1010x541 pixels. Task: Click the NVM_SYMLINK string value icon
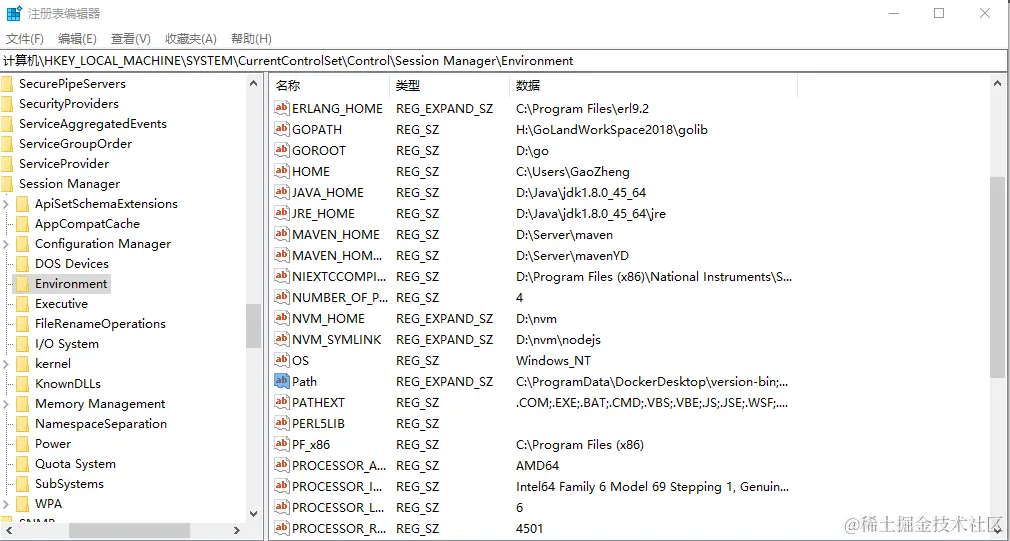click(281, 339)
